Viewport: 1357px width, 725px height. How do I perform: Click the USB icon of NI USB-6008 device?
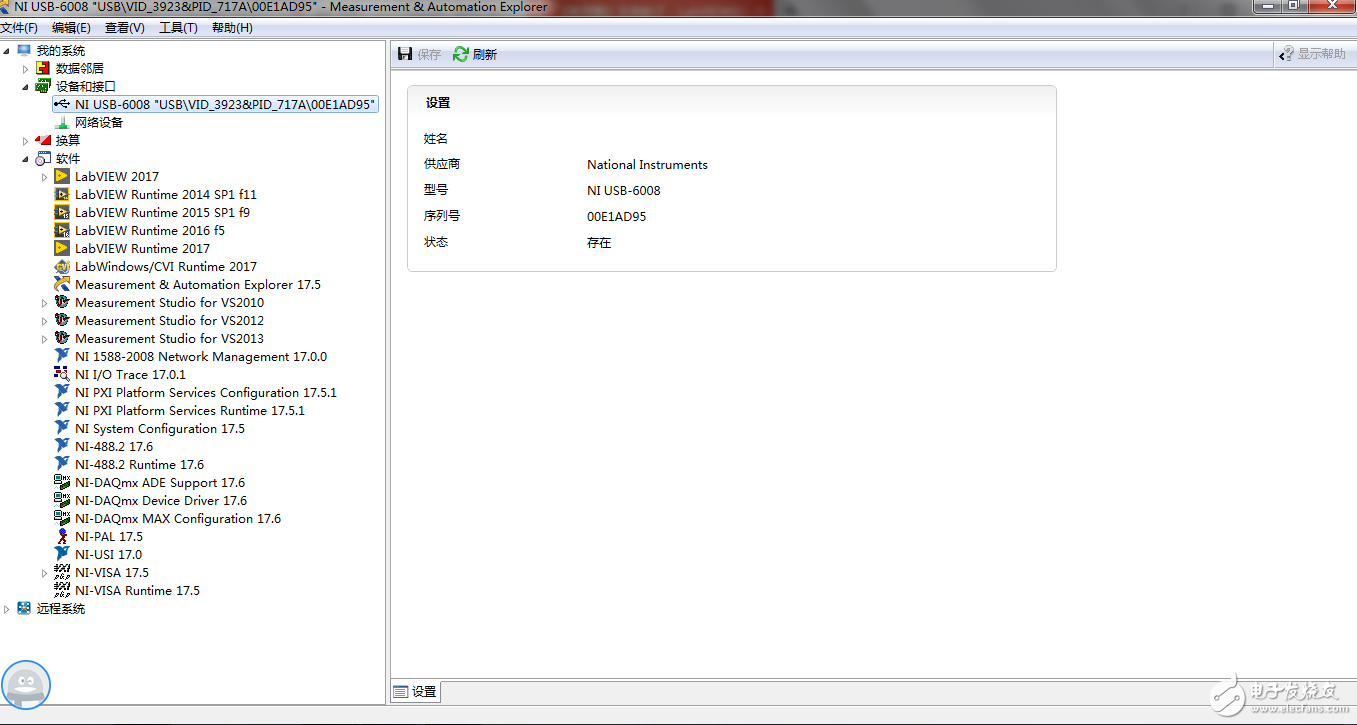coord(62,104)
